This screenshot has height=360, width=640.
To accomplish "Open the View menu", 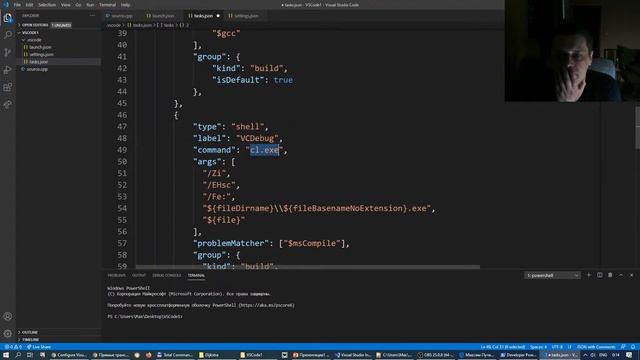I will pos(66,5).
